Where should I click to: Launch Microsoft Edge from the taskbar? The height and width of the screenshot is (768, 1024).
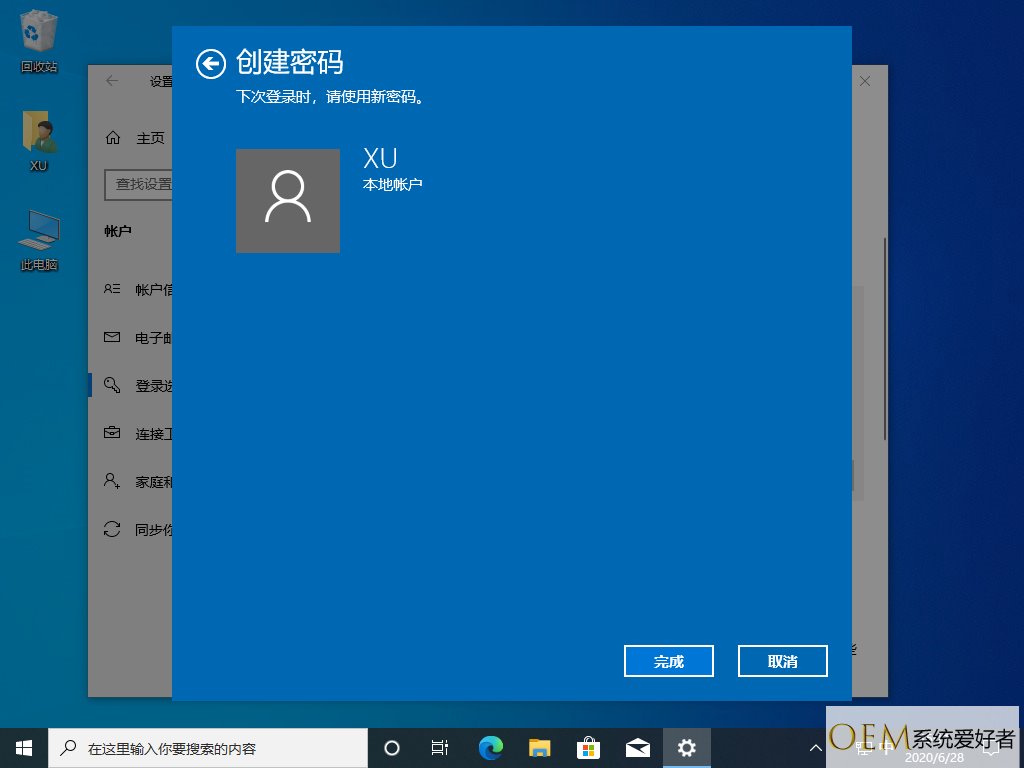click(490, 747)
